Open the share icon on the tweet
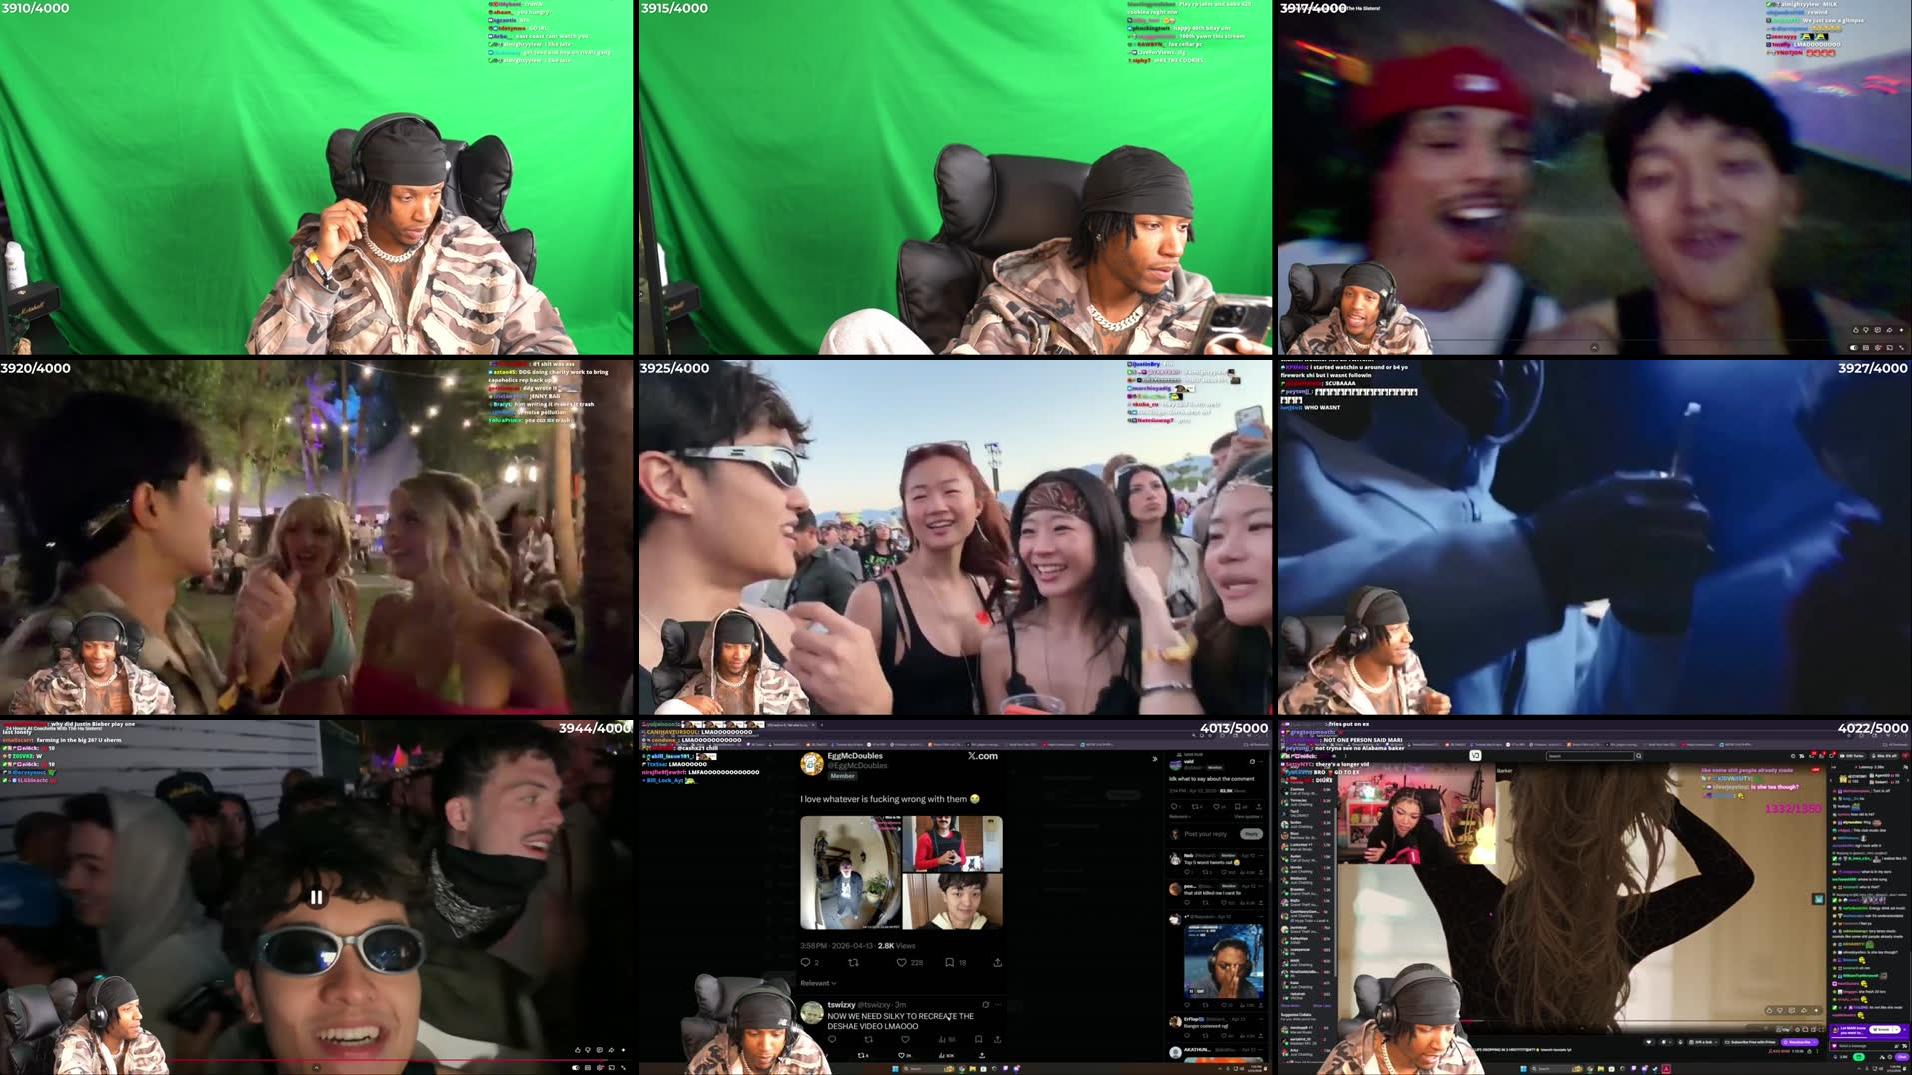 coord(998,962)
